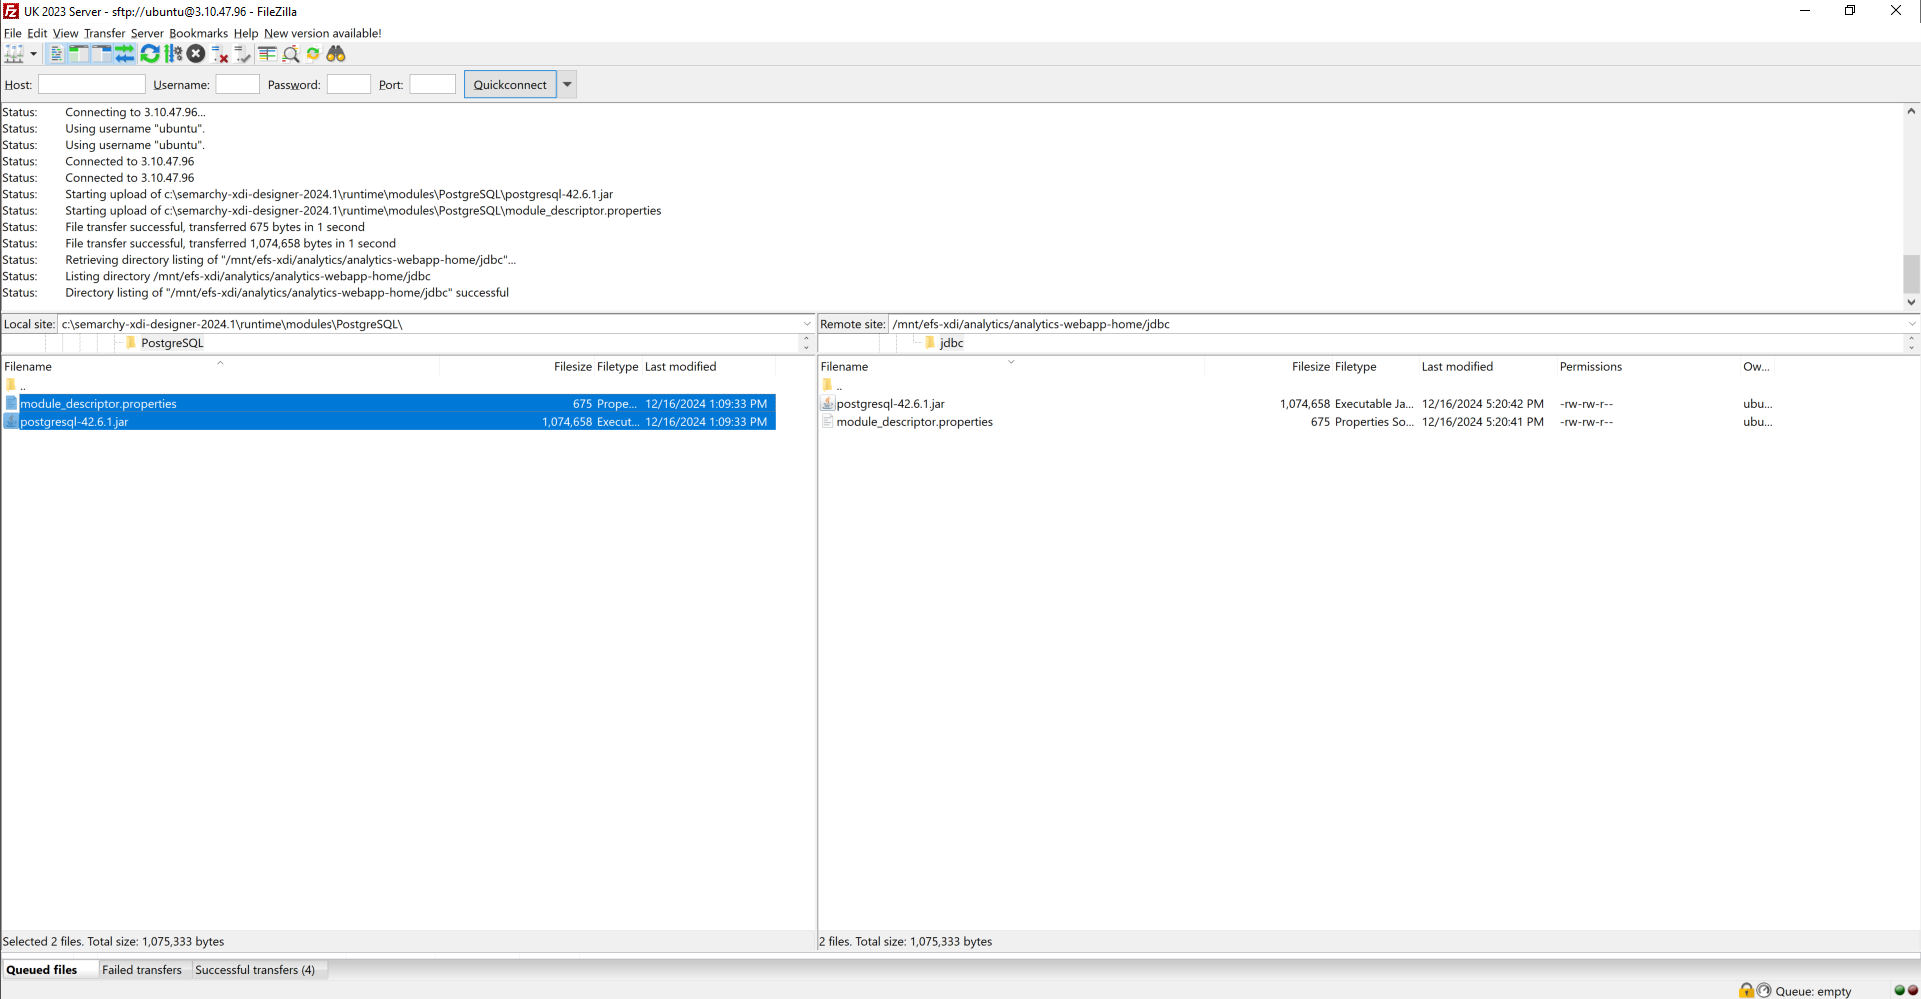Screen dimensions: 1921x999
Task: Select local postgresql-42.6.1.jar file
Action: point(389,422)
